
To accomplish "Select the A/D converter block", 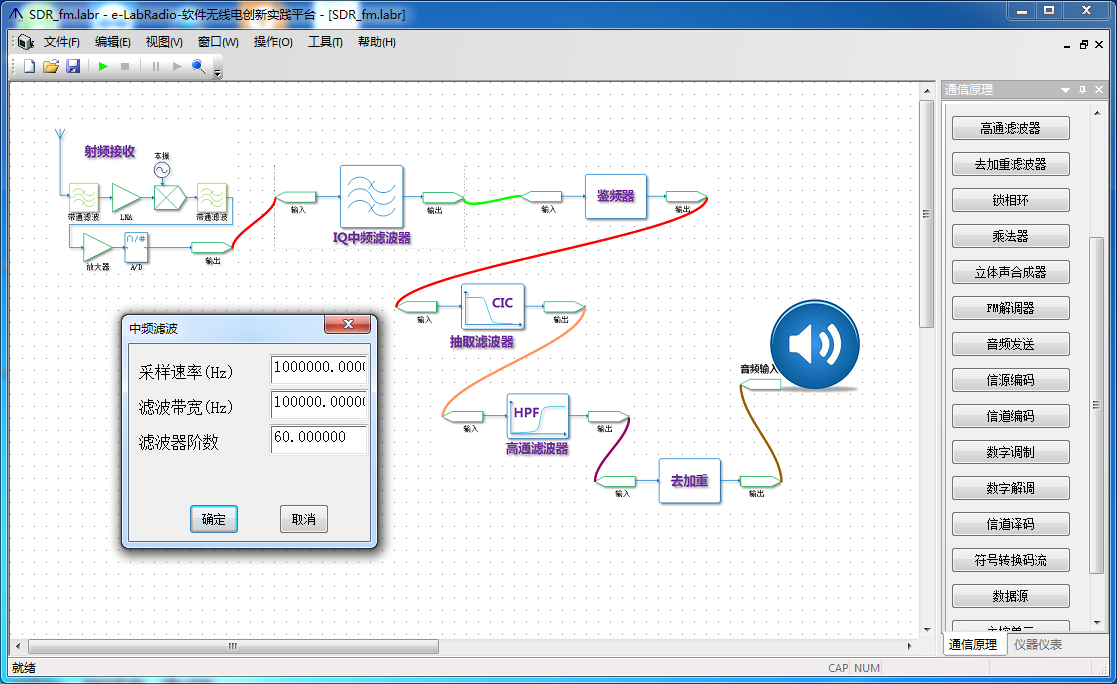I will 136,247.
